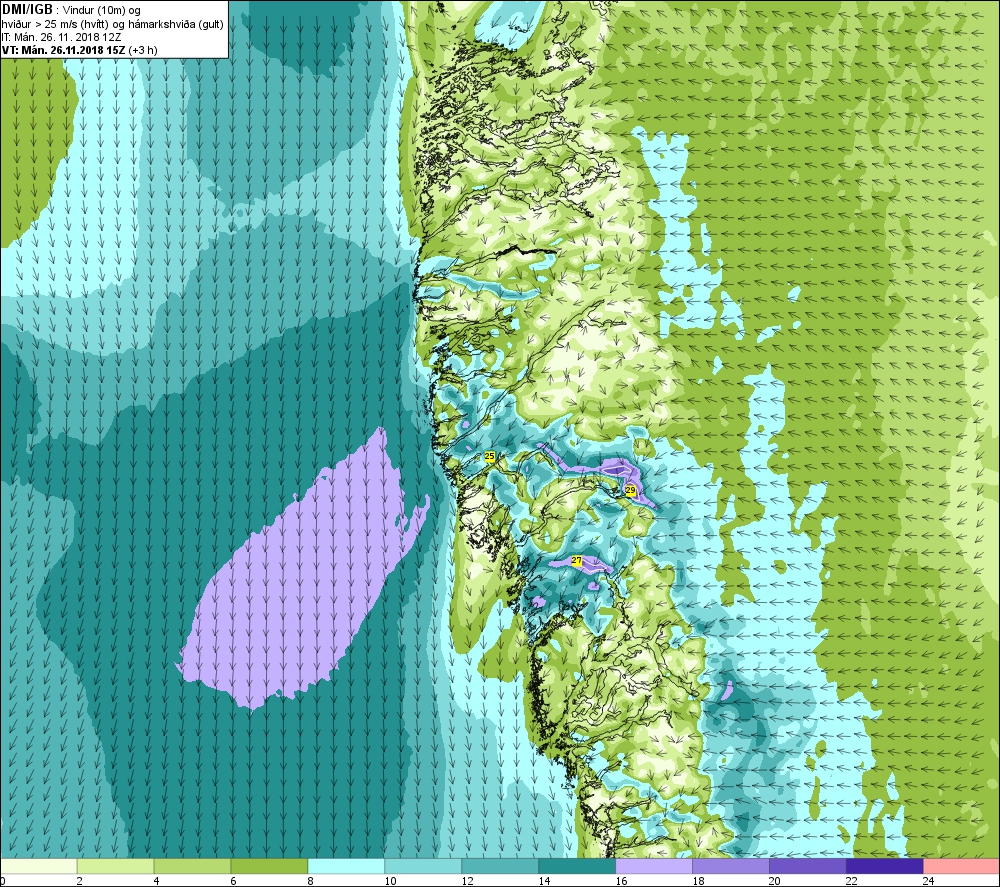Click scale number 4 under color bar
The image size is (1000, 887).
tap(157, 881)
